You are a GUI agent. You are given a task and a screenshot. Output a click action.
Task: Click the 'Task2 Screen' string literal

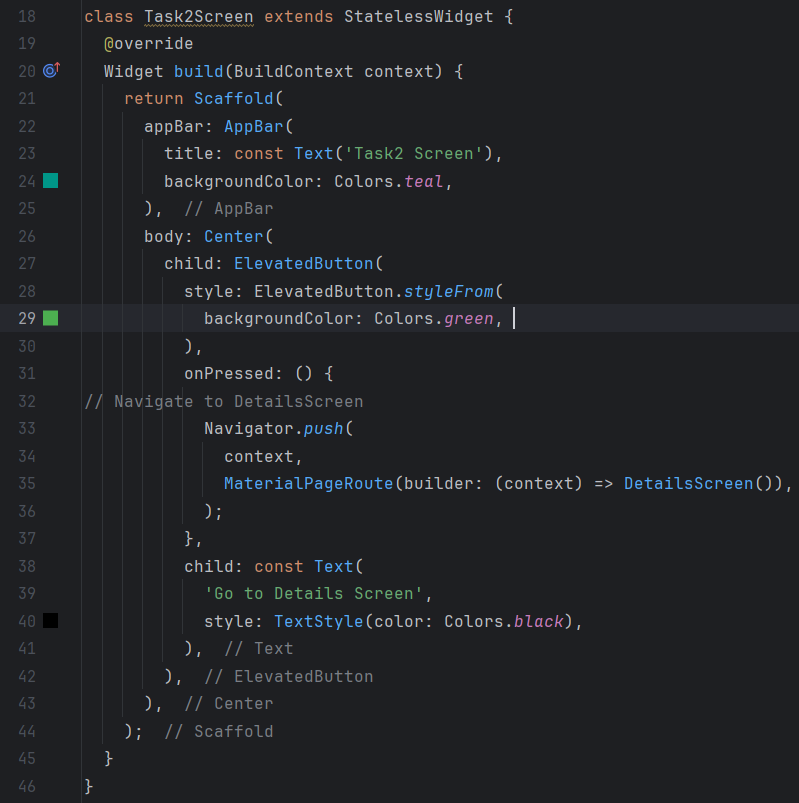click(414, 154)
